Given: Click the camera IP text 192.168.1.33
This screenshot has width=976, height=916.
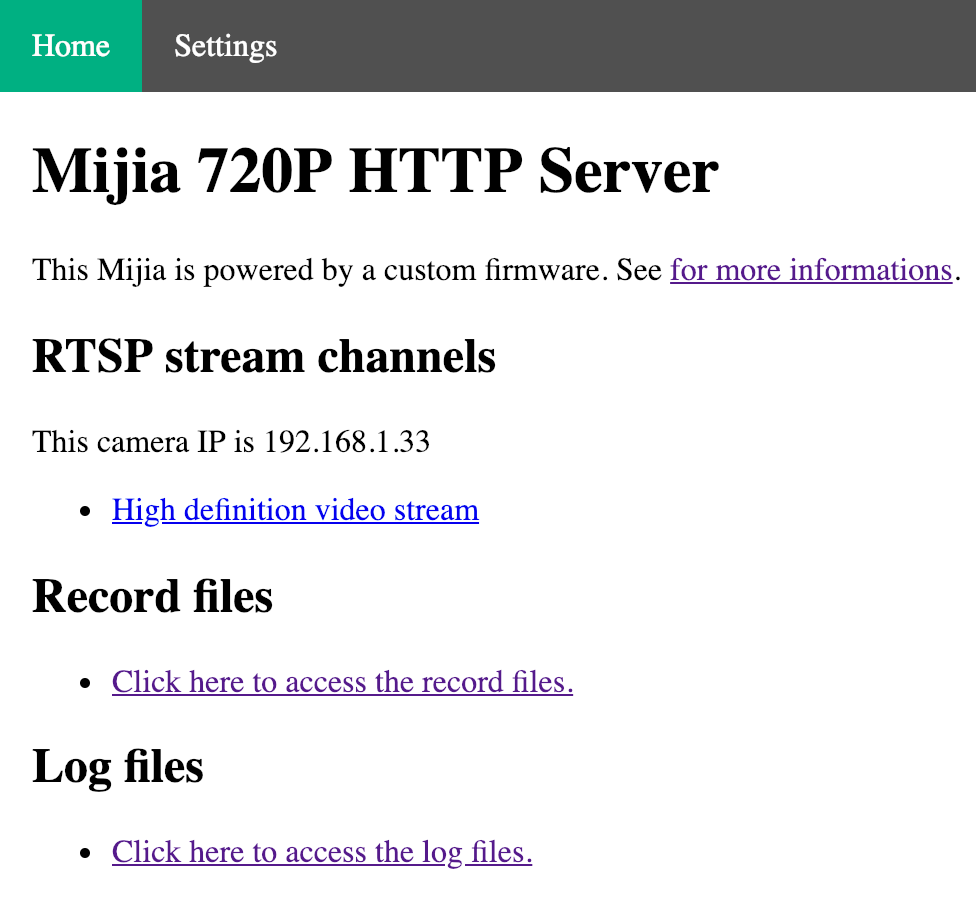Looking at the screenshot, I should click(x=347, y=442).
